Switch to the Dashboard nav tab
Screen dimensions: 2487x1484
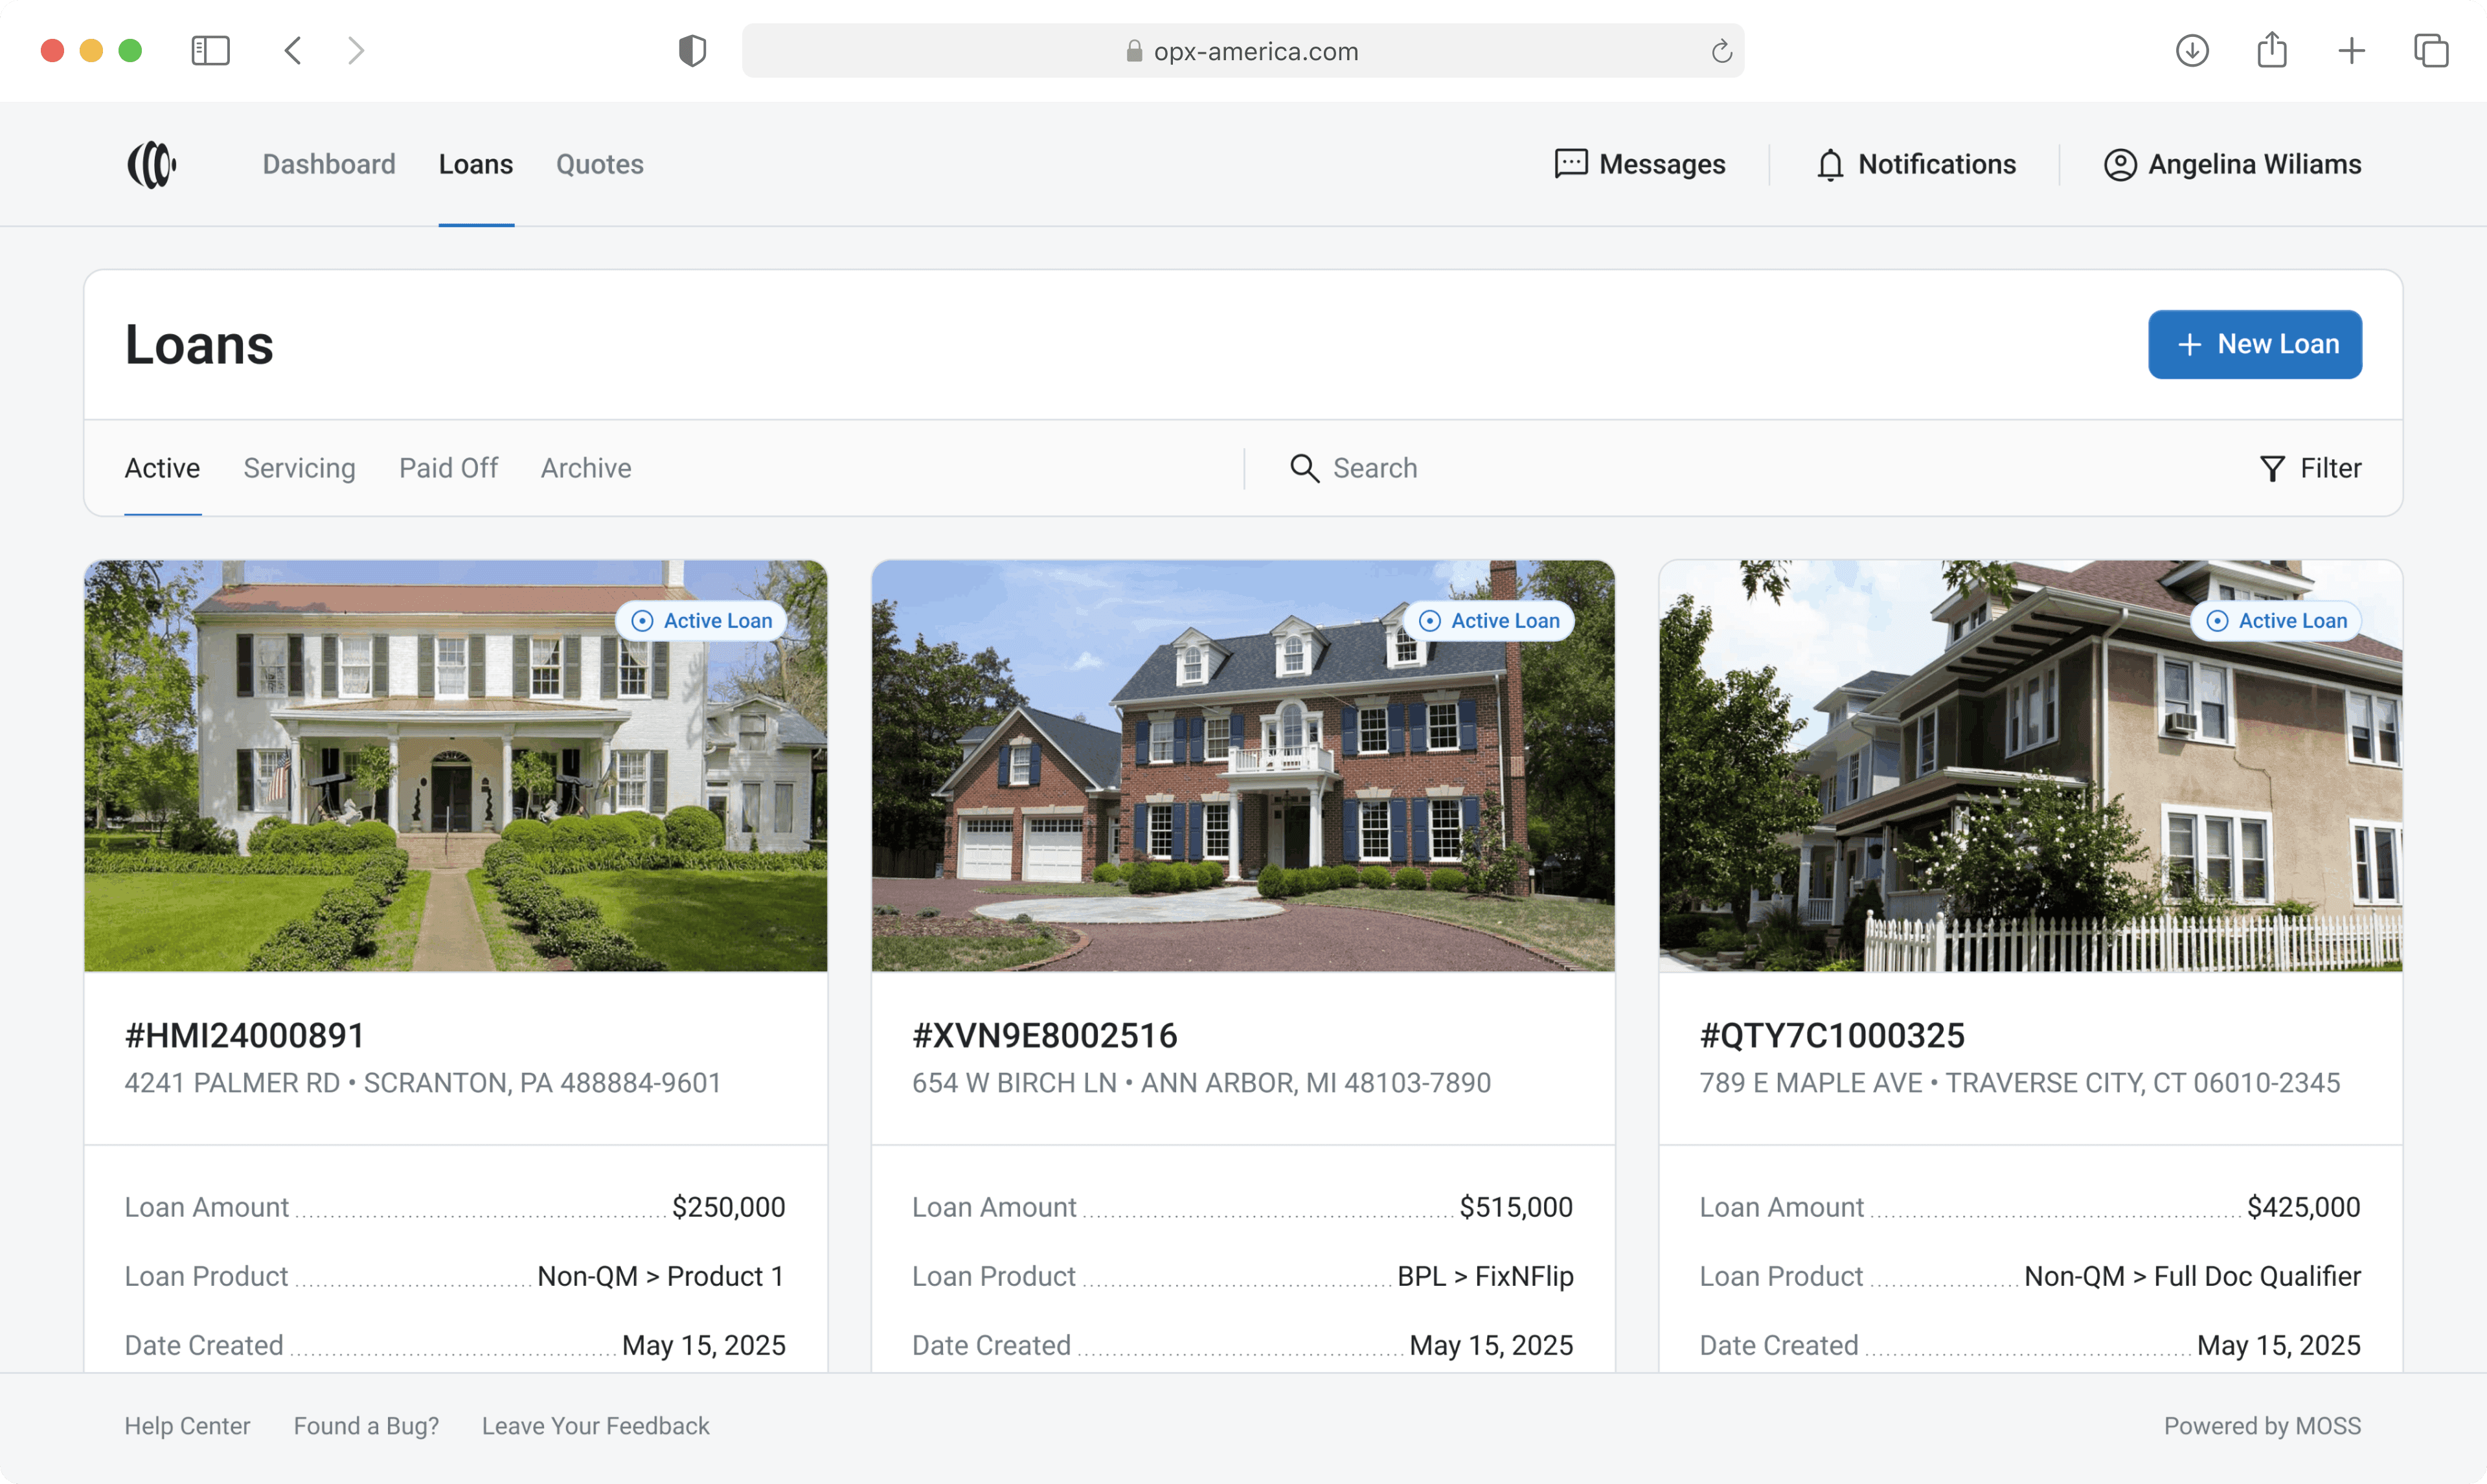pyautogui.click(x=329, y=165)
